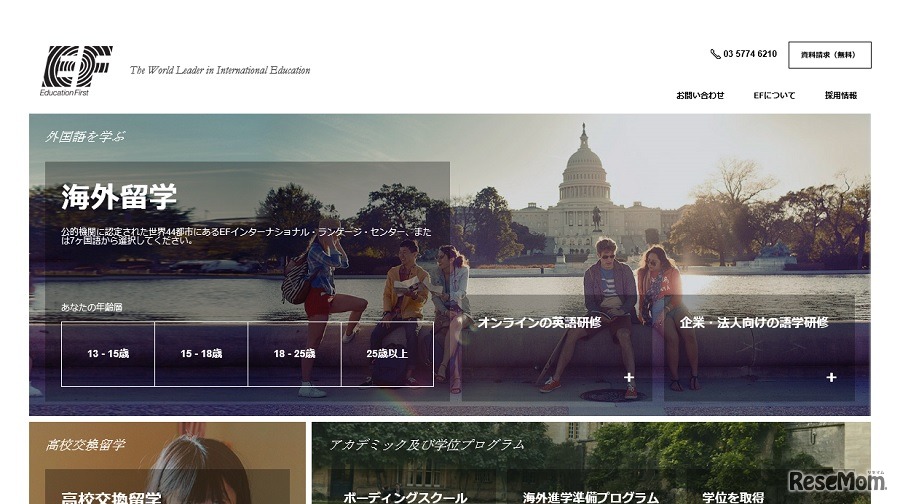Expand the plus icon under 企業・法人向けの語学研修
The image size is (900, 504).
click(831, 377)
